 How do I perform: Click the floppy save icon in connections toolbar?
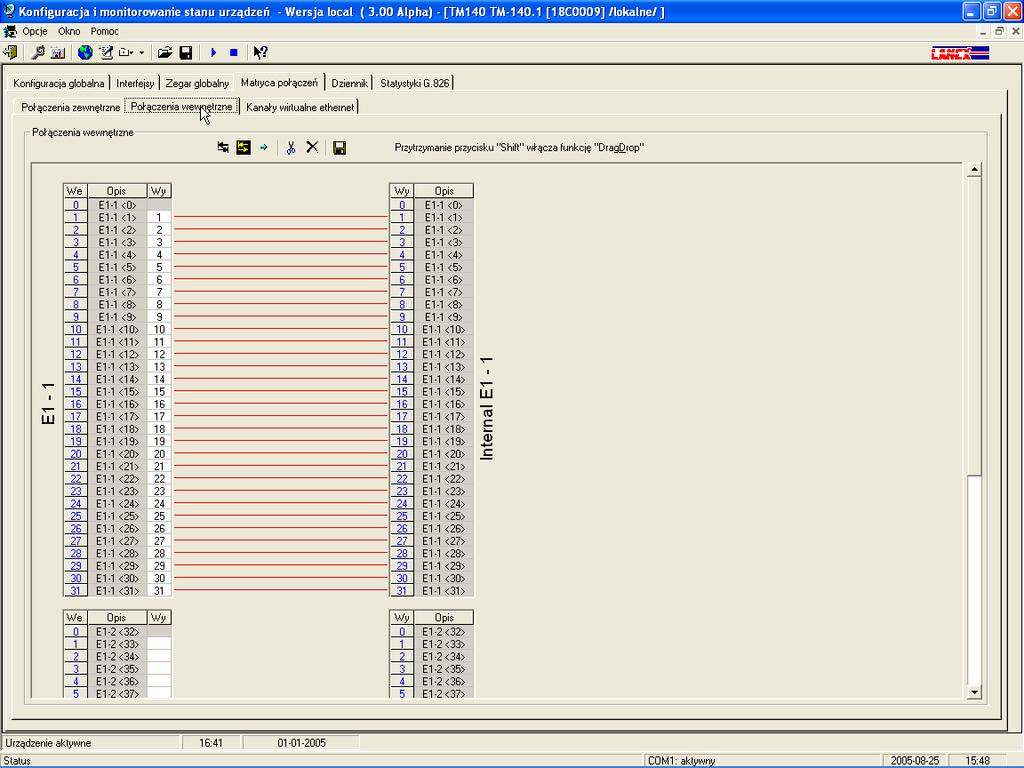340,148
